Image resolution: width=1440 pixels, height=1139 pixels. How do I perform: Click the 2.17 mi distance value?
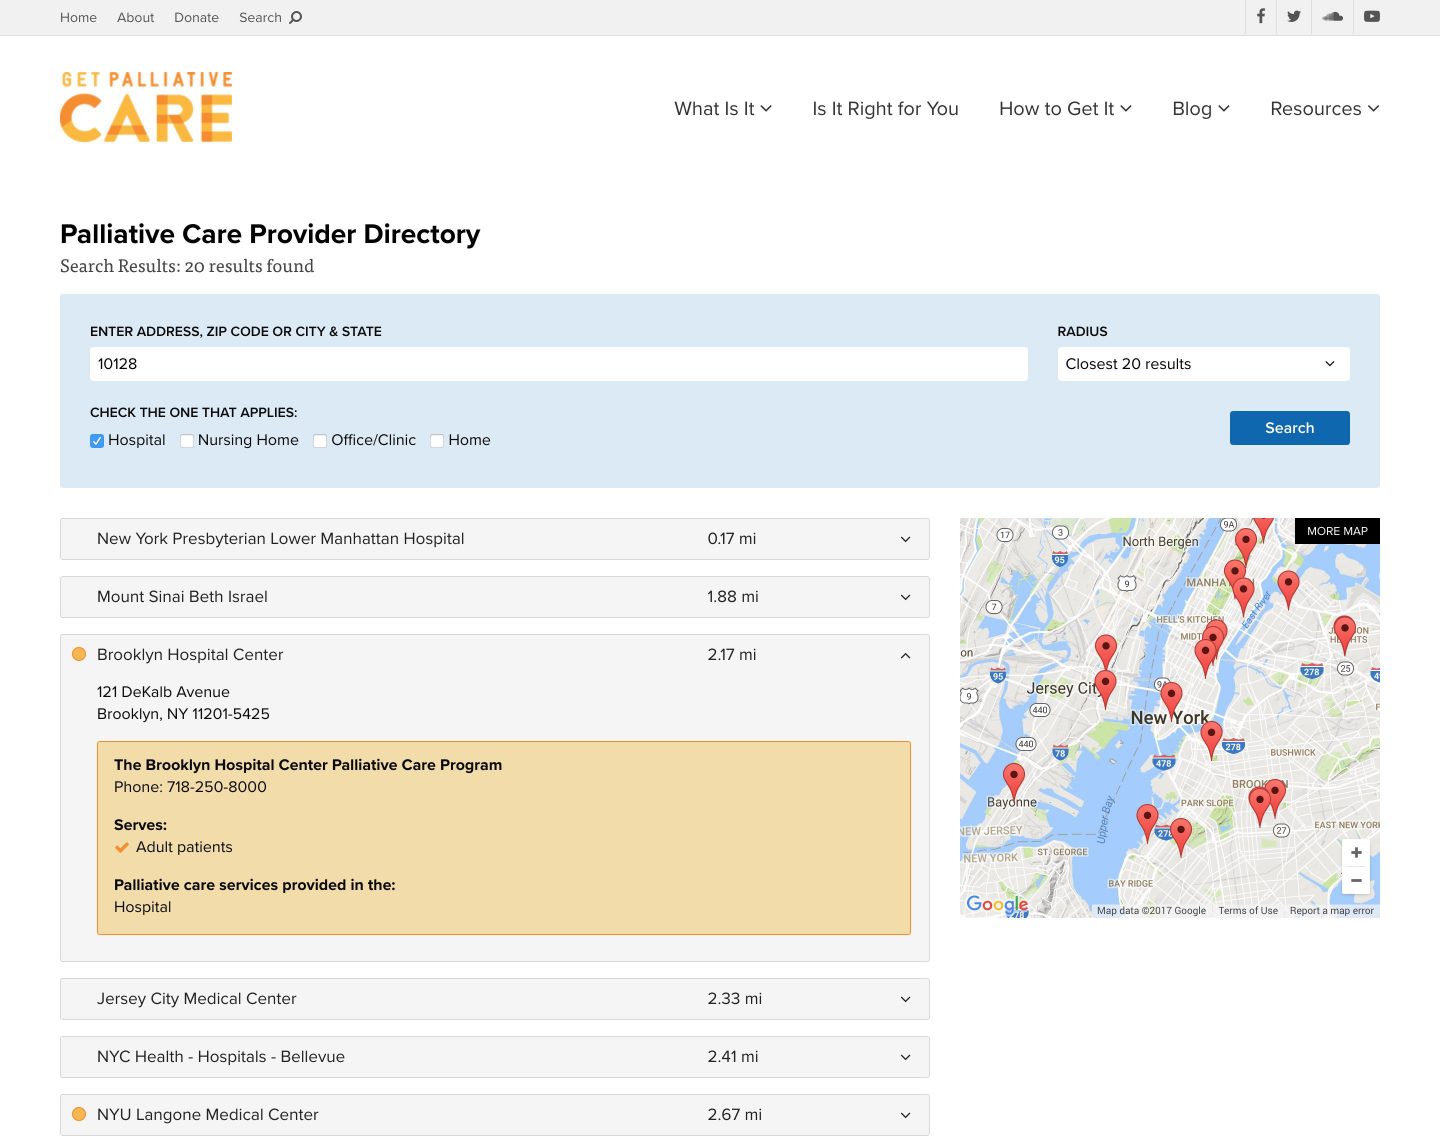click(732, 655)
